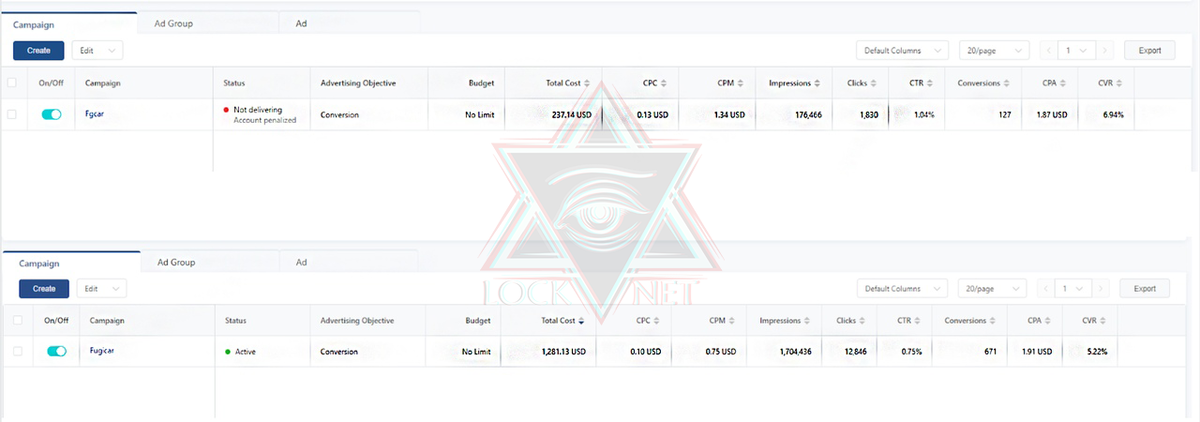
Task: Sort by Total Cost in the Fugicar table
Action: coord(582,321)
